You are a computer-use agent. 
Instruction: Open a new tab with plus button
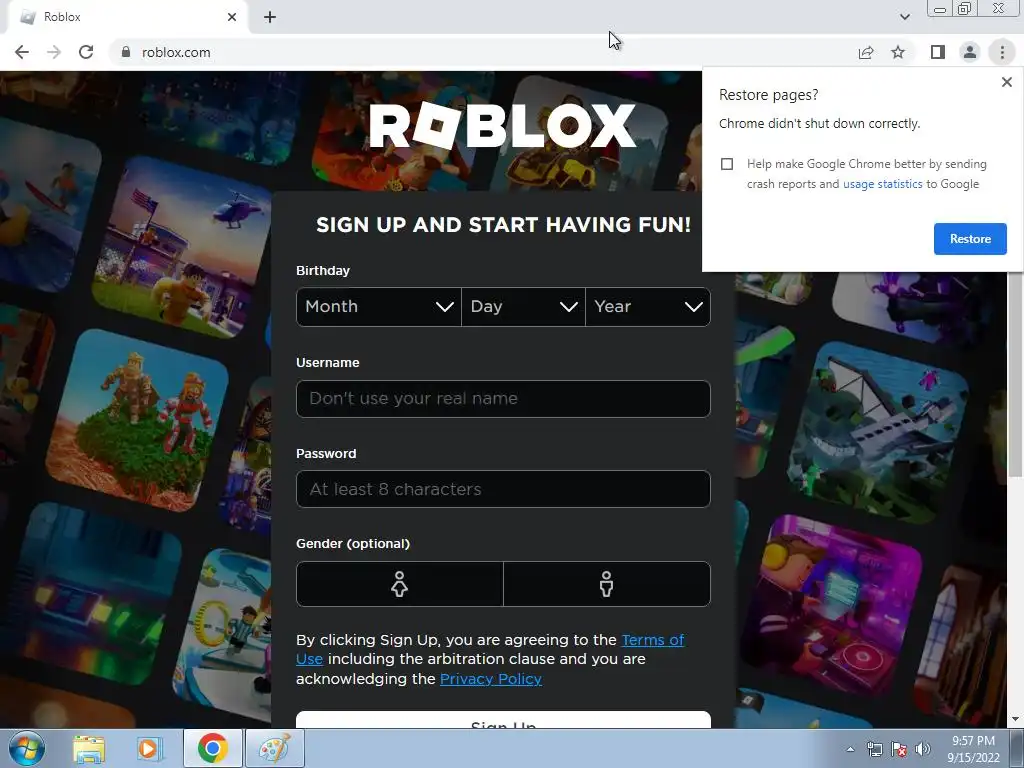[270, 18]
